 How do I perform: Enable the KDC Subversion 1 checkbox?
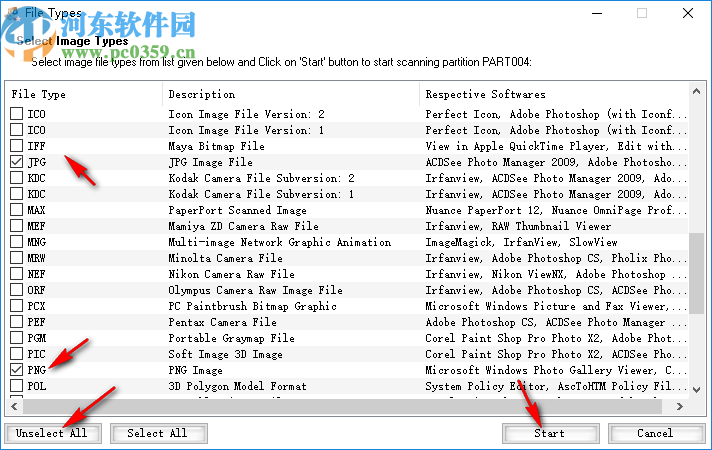(x=16, y=193)
